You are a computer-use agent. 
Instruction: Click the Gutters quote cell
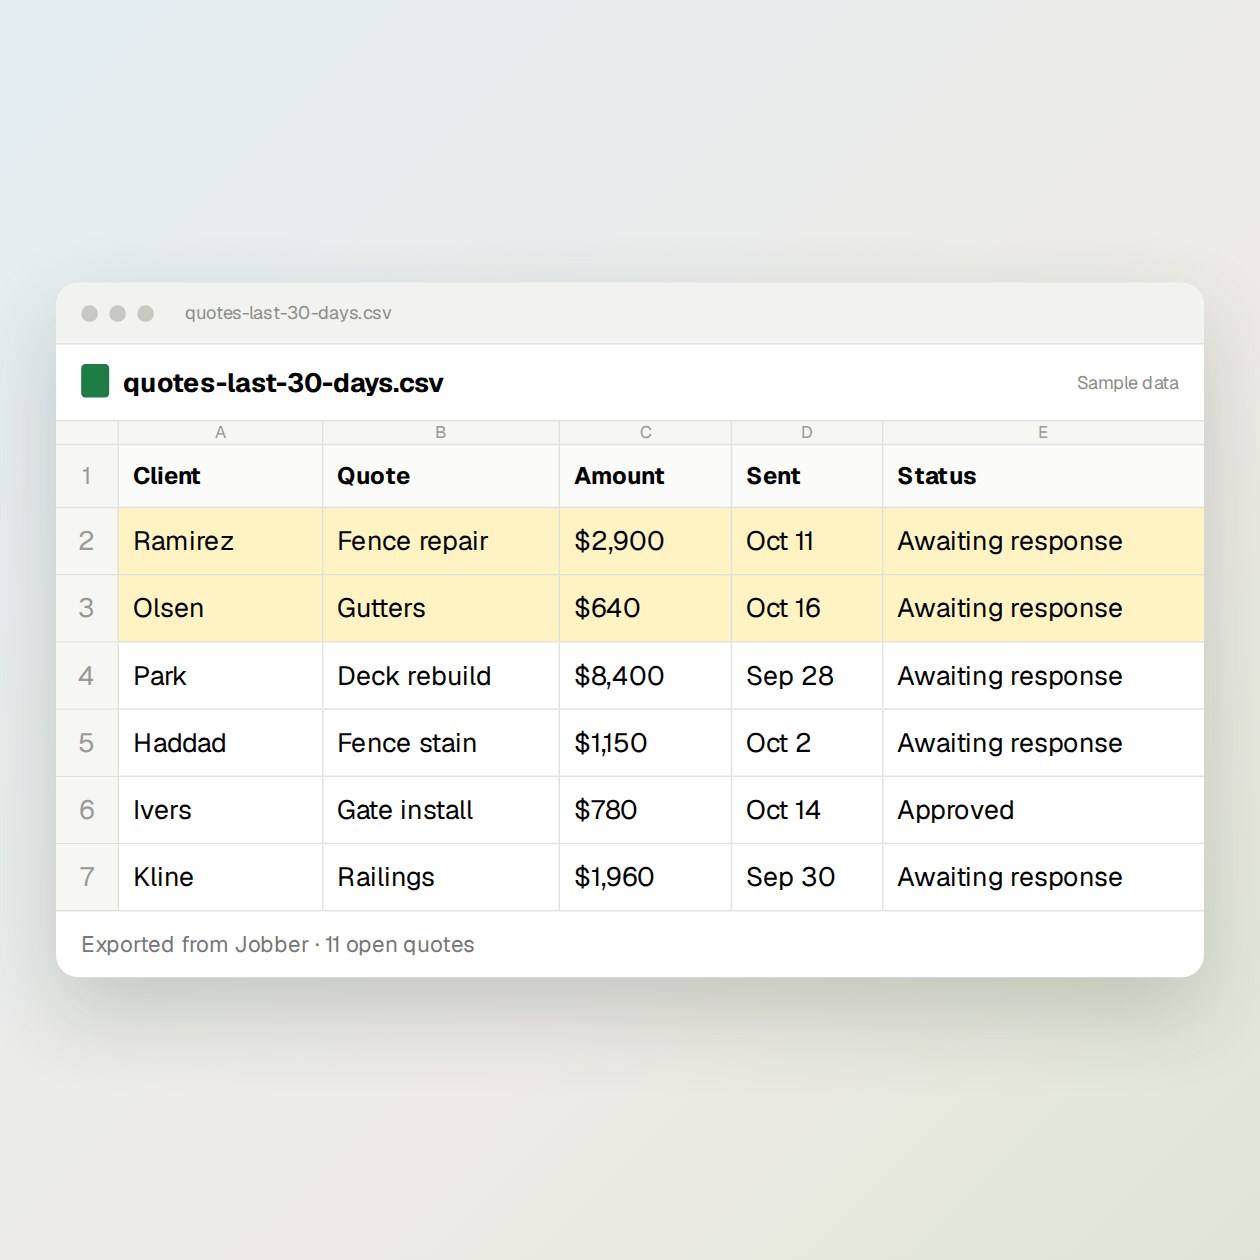coord(440,608)
